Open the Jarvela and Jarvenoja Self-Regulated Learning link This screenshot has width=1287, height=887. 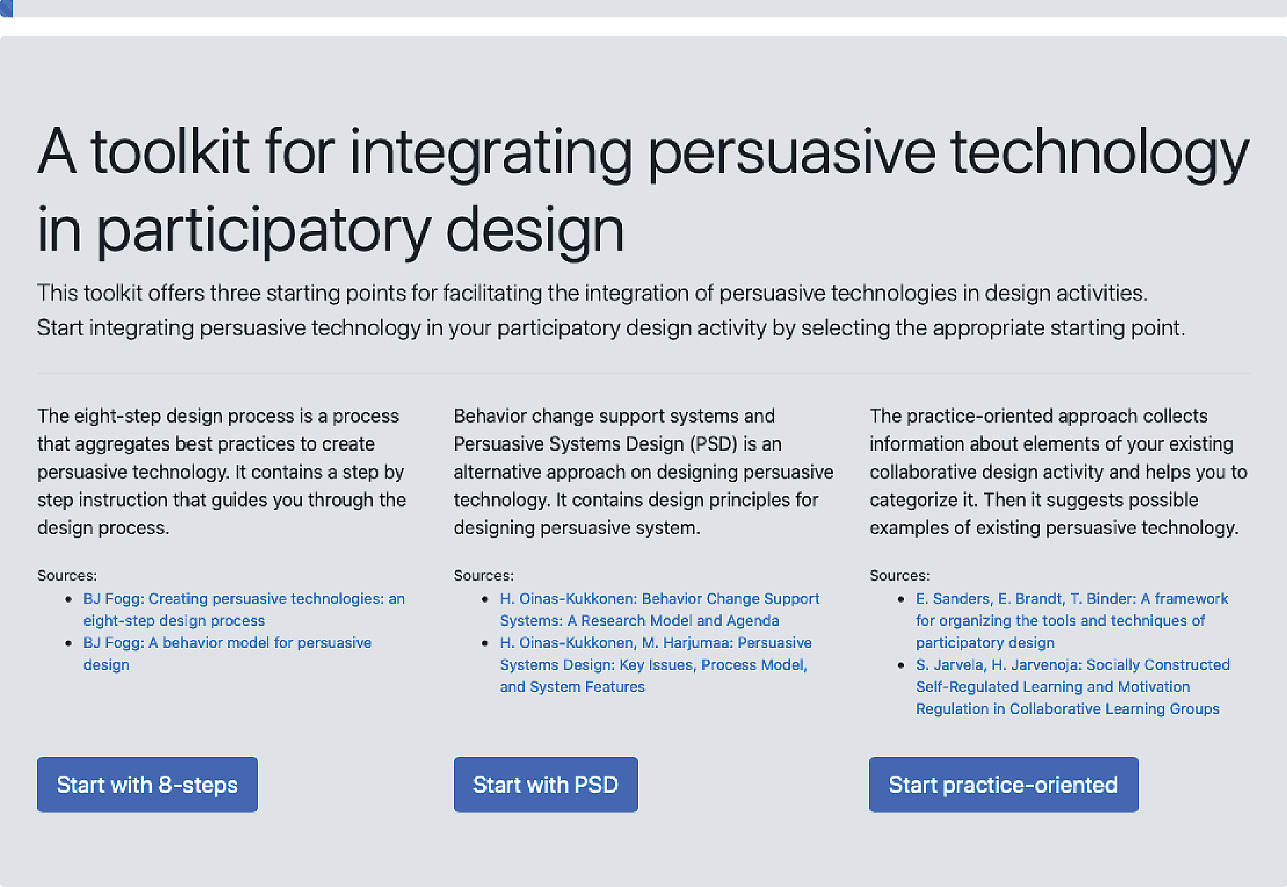coord(1073,687)
